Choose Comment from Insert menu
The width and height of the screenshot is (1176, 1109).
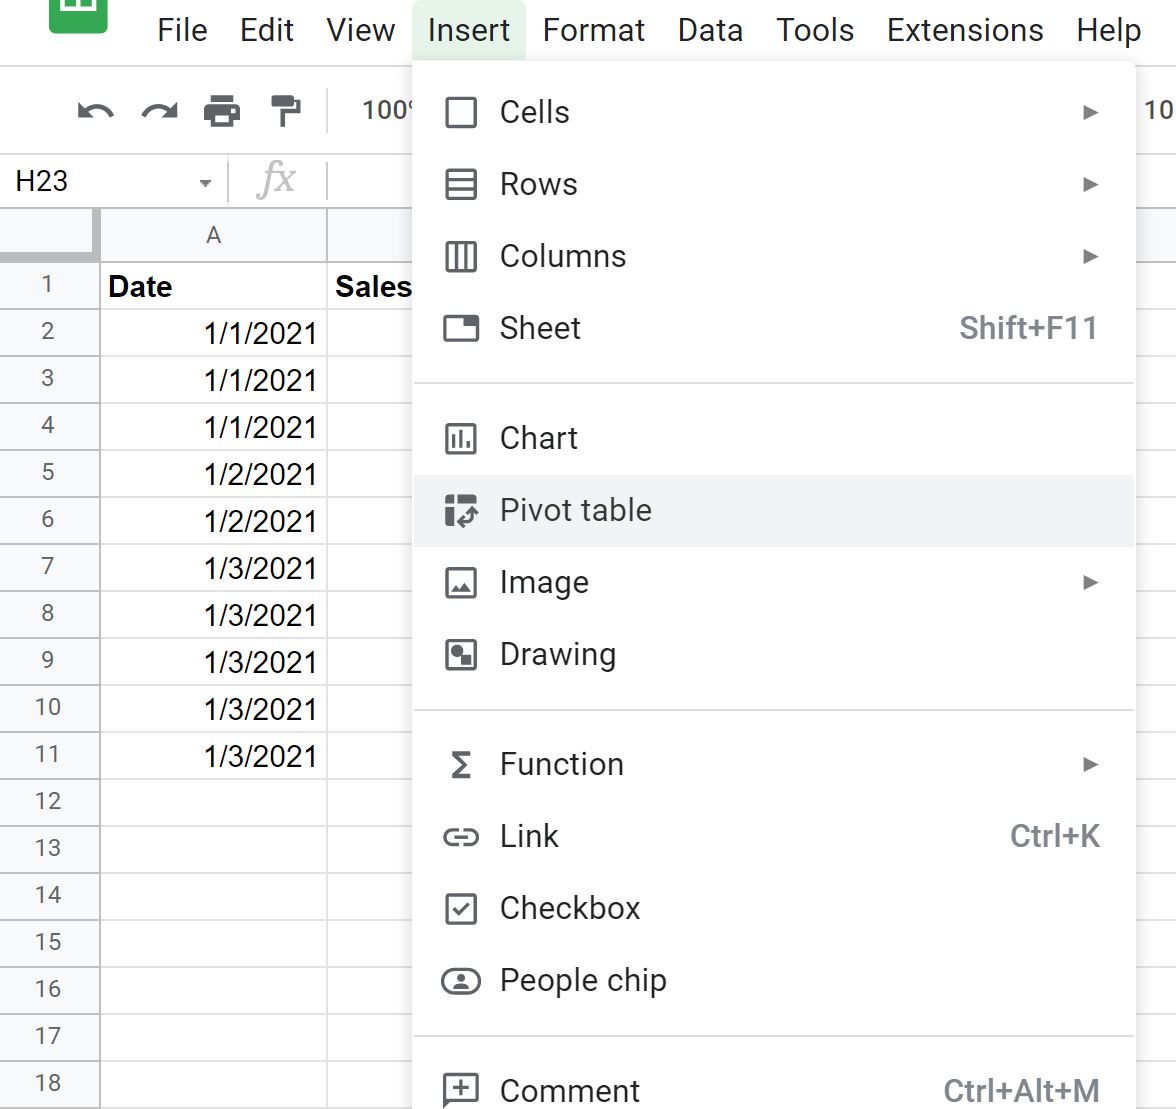tap(773, 1083)
